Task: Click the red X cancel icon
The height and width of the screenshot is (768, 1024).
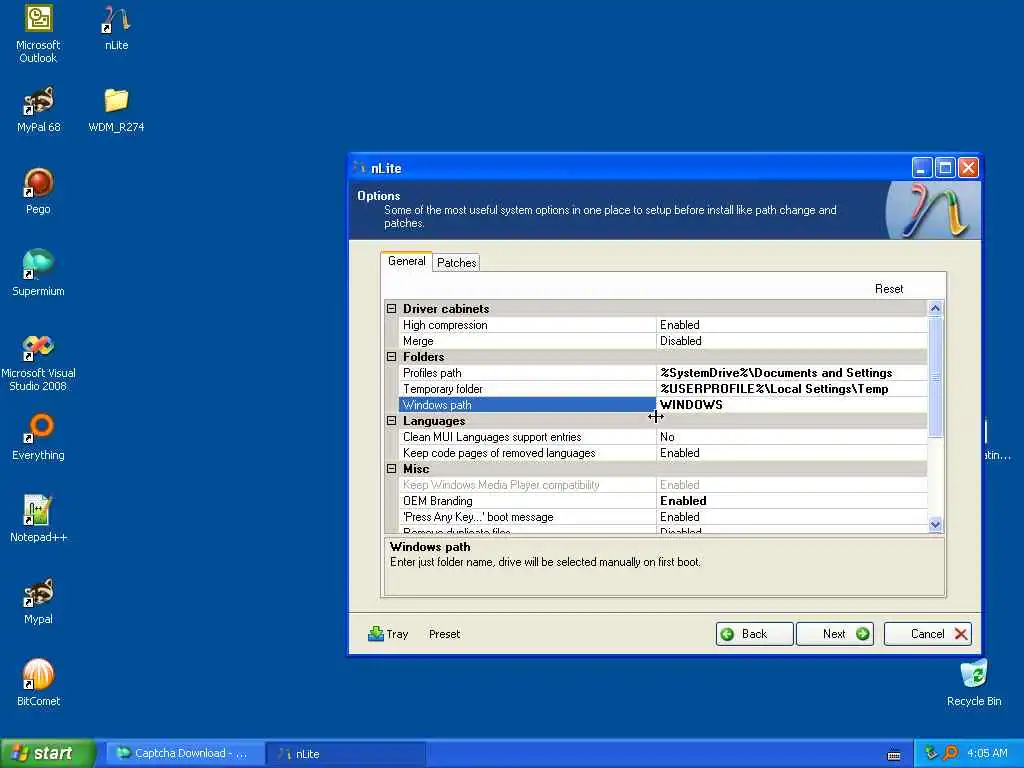Action: [961, 633]
